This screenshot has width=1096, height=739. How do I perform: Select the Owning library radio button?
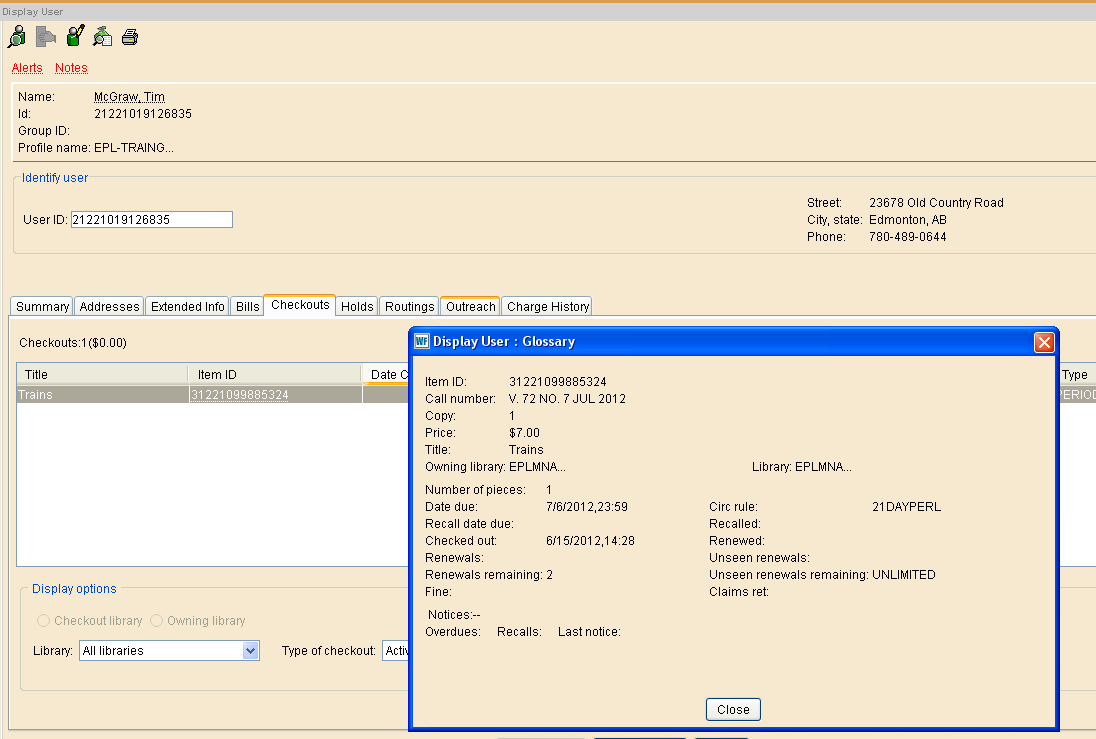[157, 621]
